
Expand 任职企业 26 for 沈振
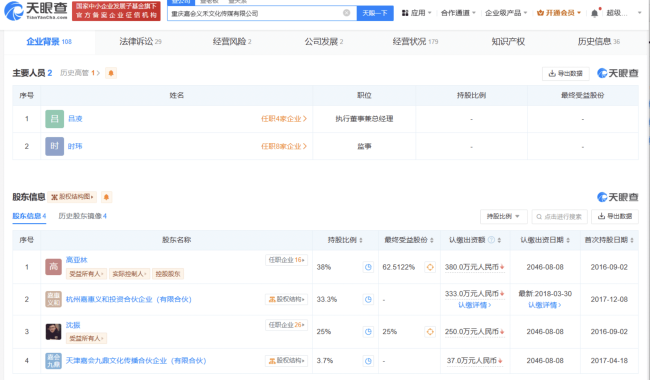(x=286, y=325)
